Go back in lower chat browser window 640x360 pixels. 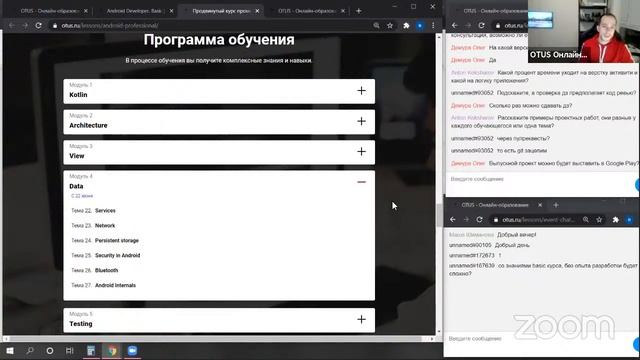pyautogui.click(x=453, y=220)
